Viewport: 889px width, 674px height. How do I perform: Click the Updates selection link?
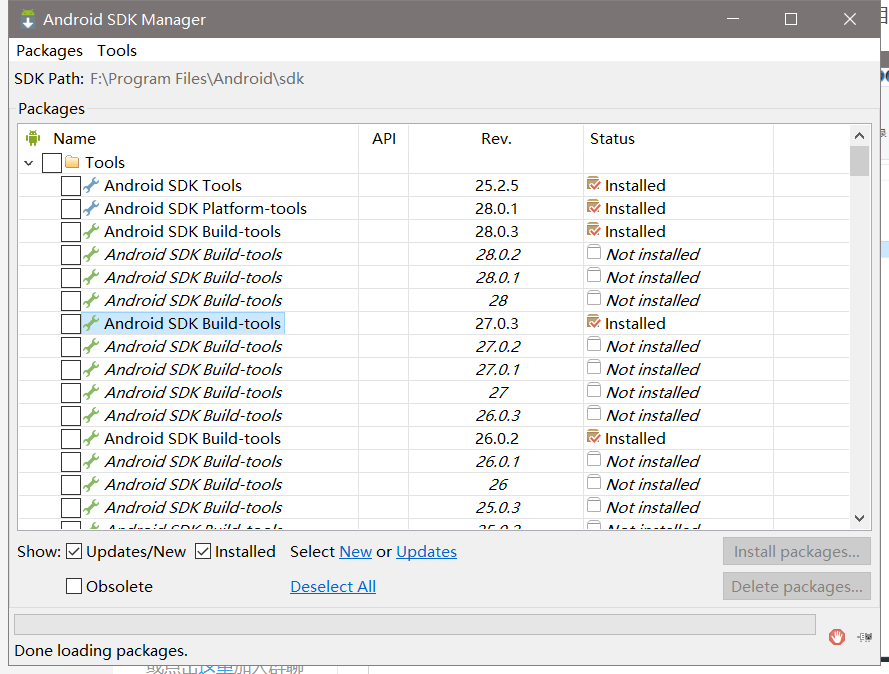[426, 552]
